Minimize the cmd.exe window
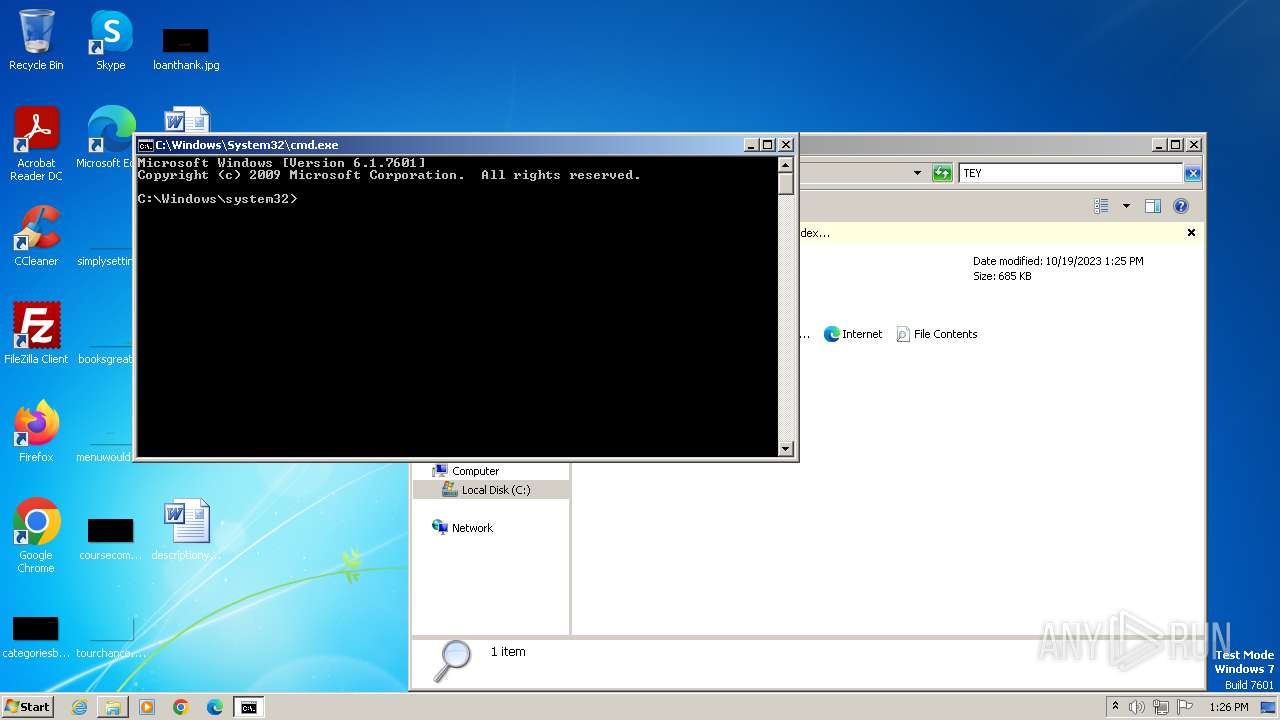1280x720 pixels. pos(751,145)
